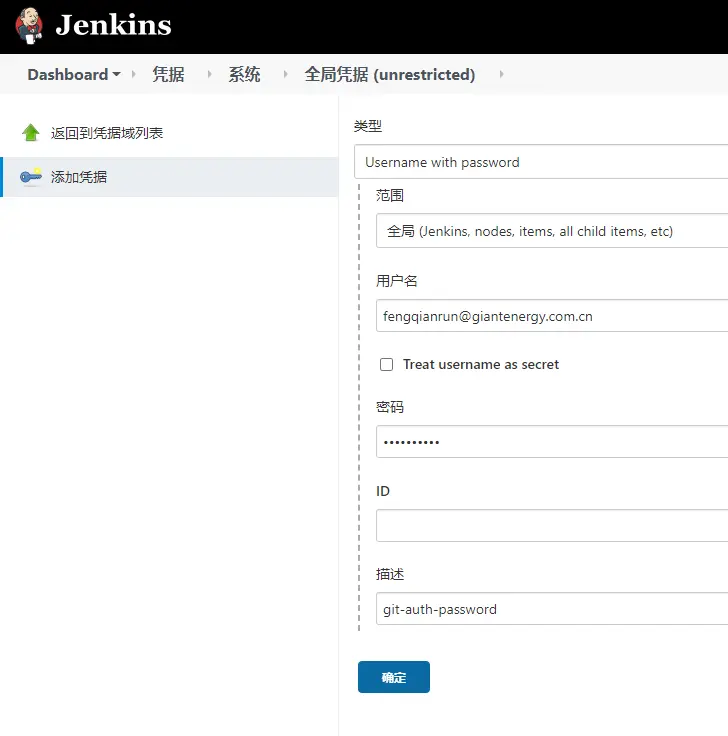Click the green up-arrow return icon
This screenshot has height=736, width=728.
tap(30, 133)
